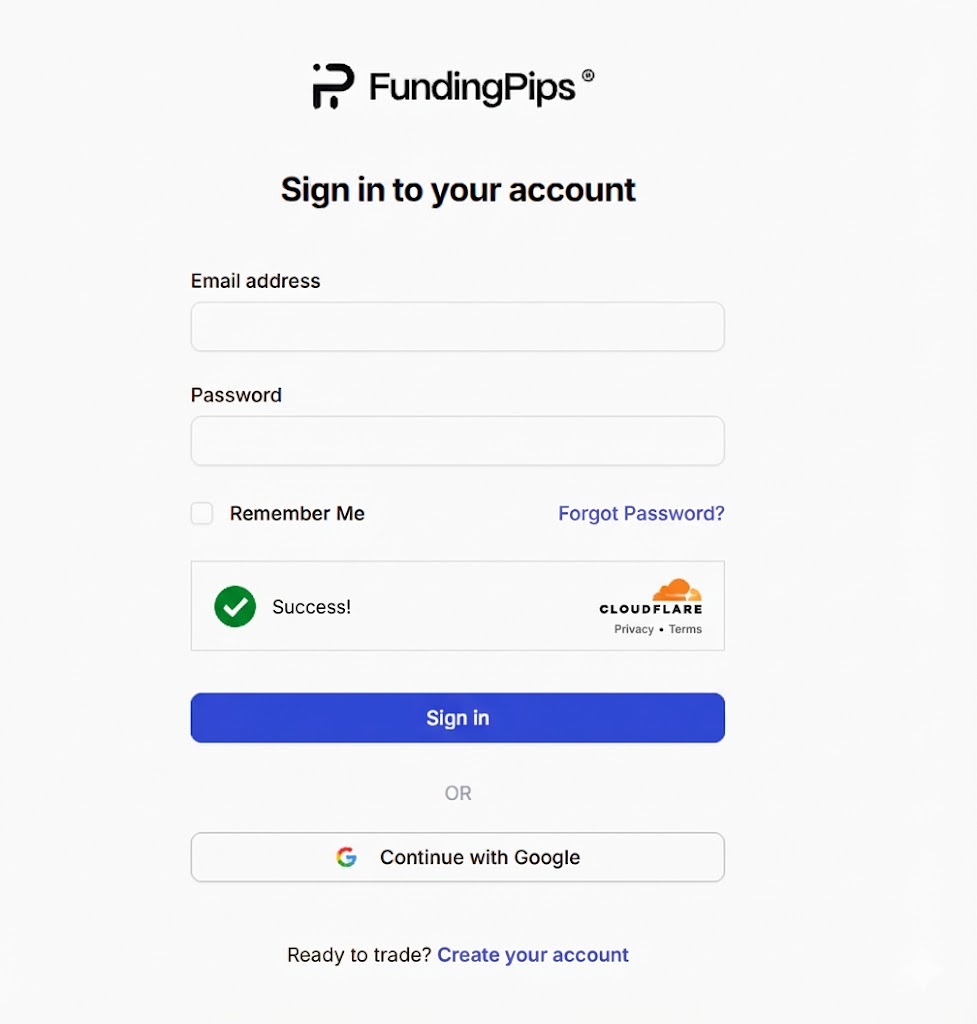Click the Success! label in the verification box
Screen dimensions: 977x1024
(x=311, y=606)
